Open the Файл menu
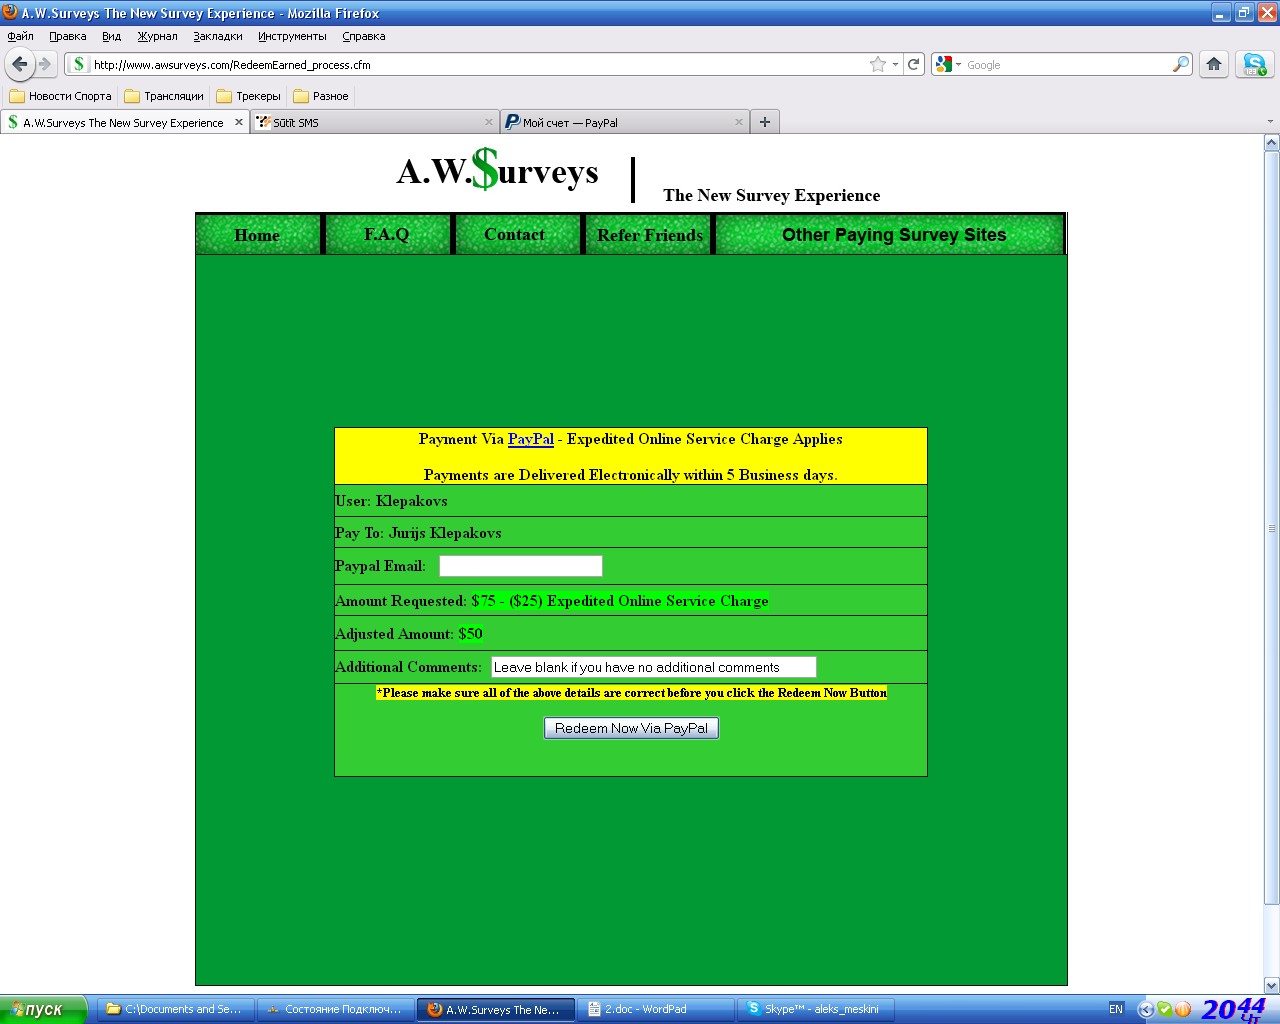 click(x=21, y=36)
